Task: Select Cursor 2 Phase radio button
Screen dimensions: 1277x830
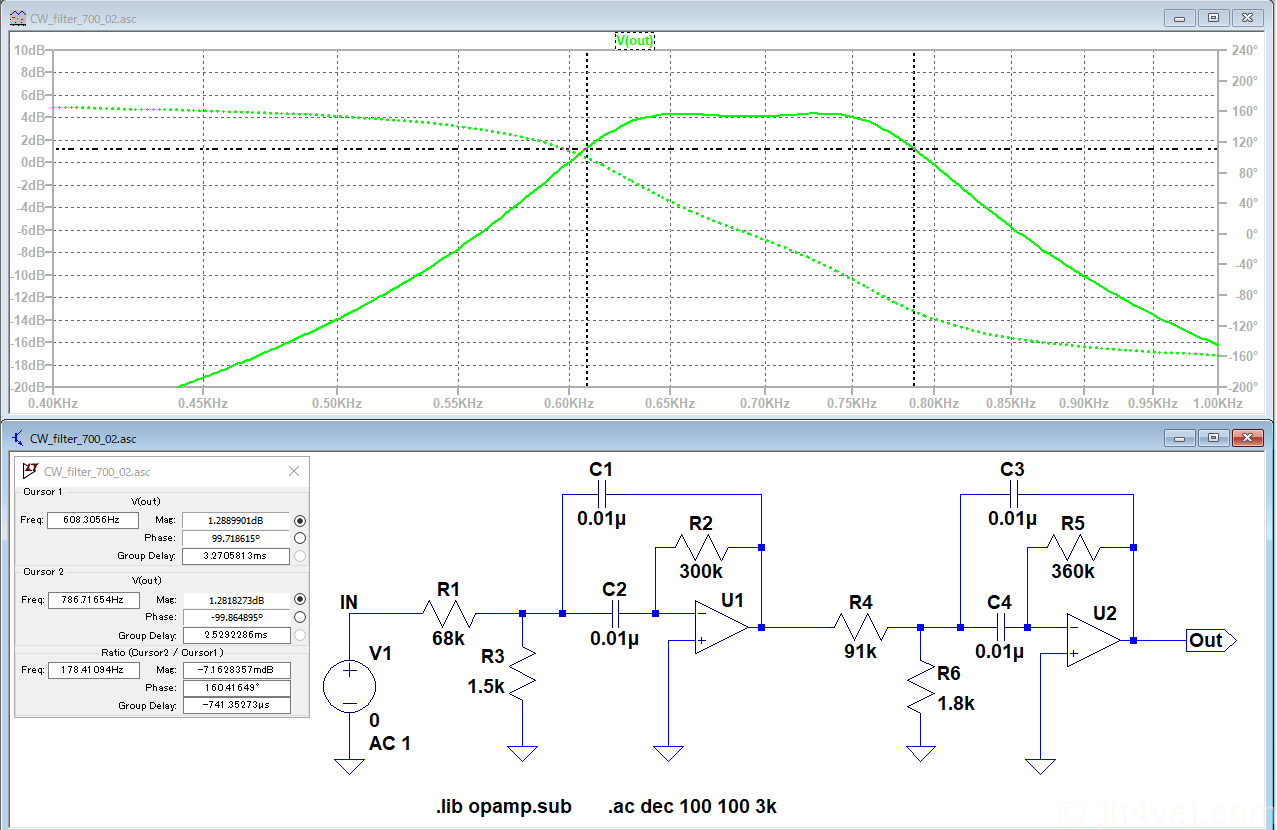Action: point(300,617)
